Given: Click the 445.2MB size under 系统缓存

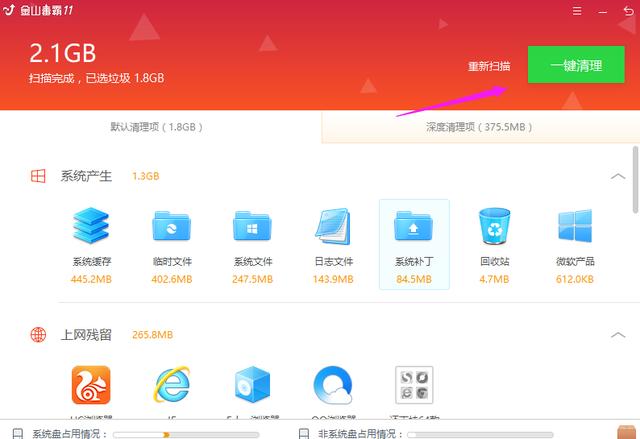Looking at the screenshot, I should (91, 279).
